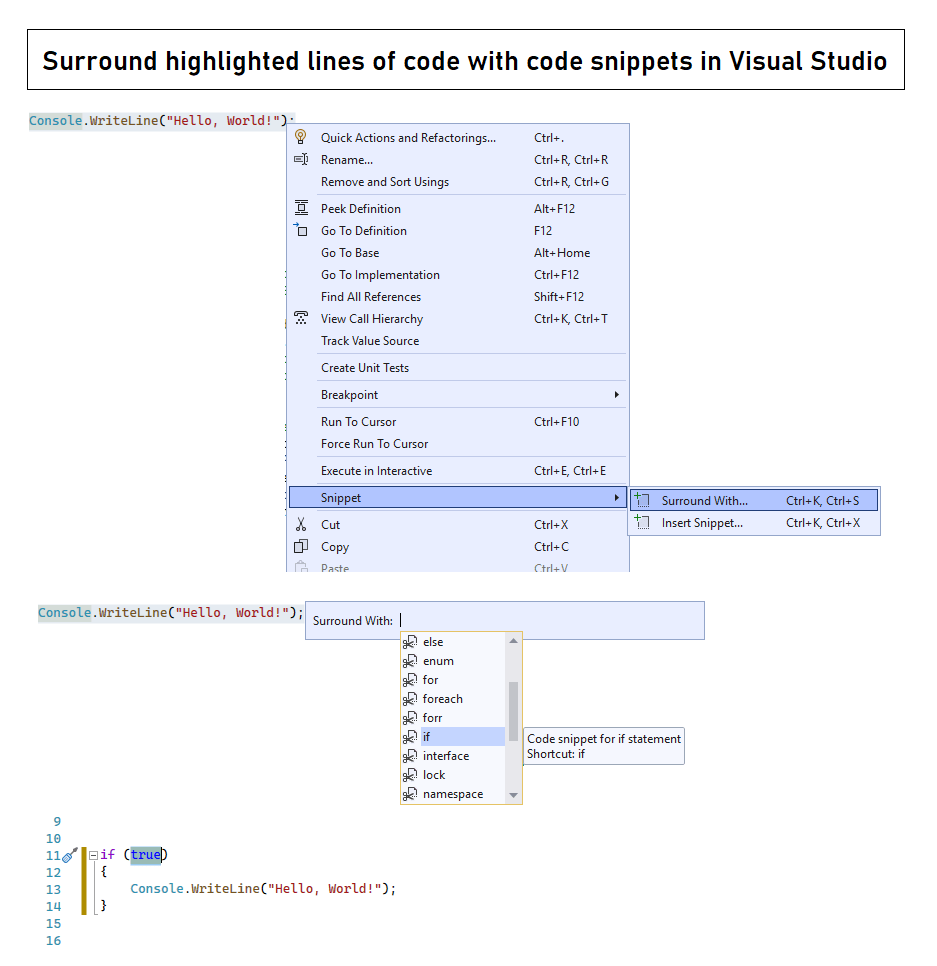Choose Peek Definition menu entry

pyautogui.click(x=458, y=208)
